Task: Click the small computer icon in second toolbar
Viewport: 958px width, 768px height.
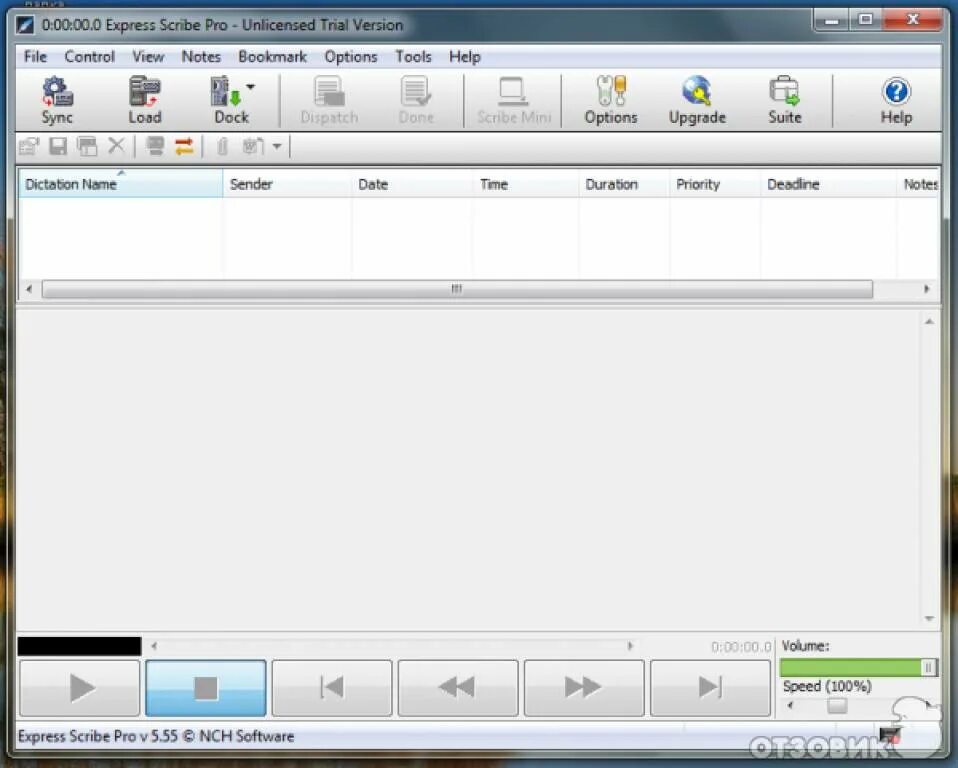Action: [x=155, y=146]
